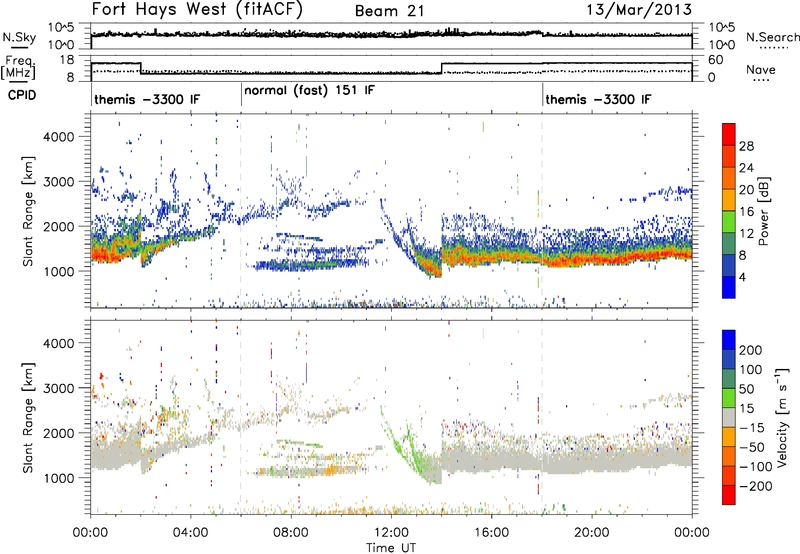800x554 pixels.
Task: Click the 'Nave' legend label
Action: coord(761,69)
